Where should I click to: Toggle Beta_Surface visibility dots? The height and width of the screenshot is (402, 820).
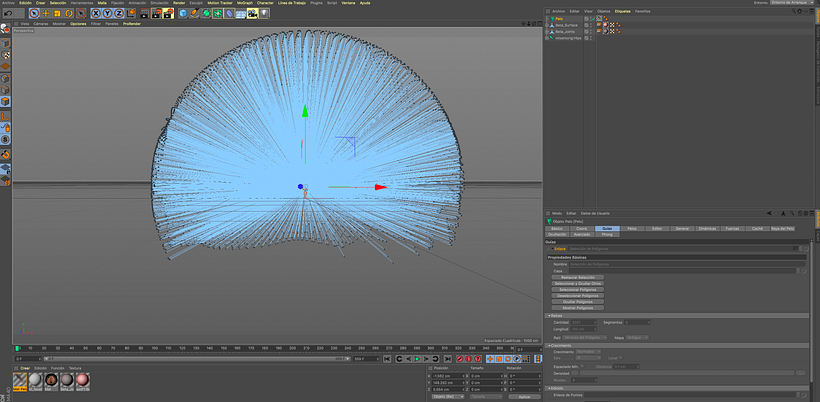pos(591,25)
